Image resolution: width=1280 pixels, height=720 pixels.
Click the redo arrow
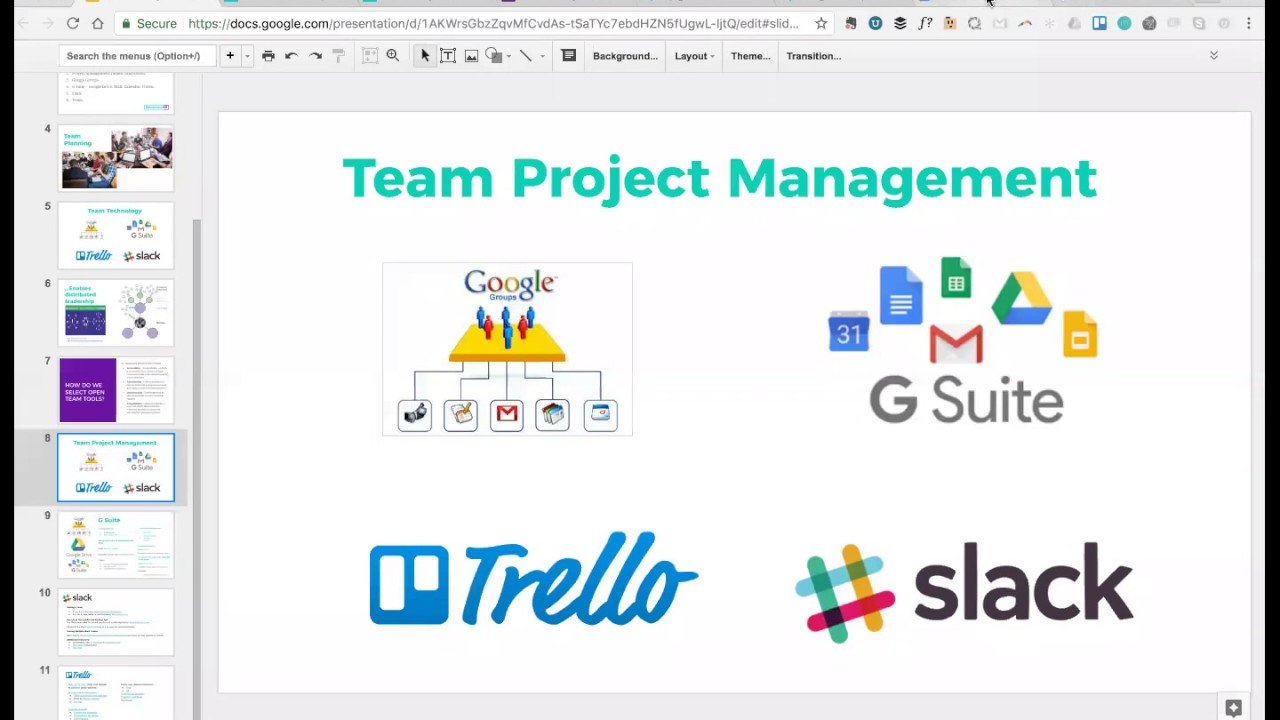315,56
